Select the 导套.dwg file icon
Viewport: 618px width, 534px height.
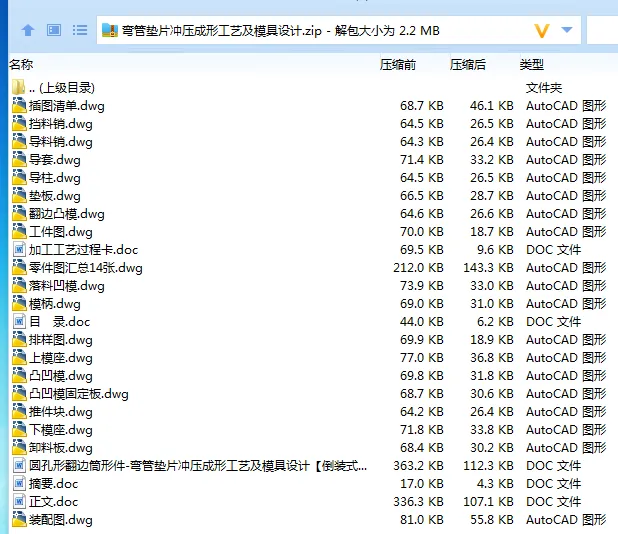click(19, 160)
